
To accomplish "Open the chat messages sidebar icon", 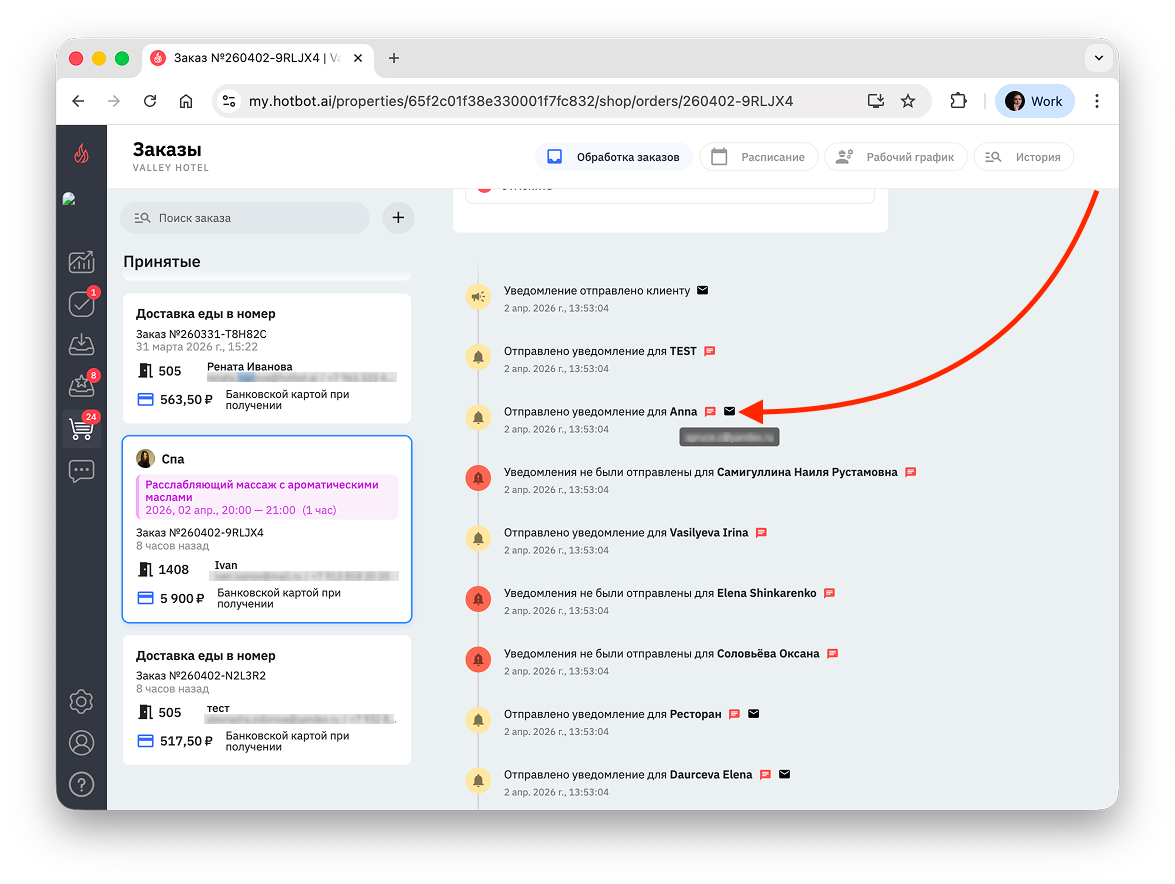I will (x=81, y=470).
